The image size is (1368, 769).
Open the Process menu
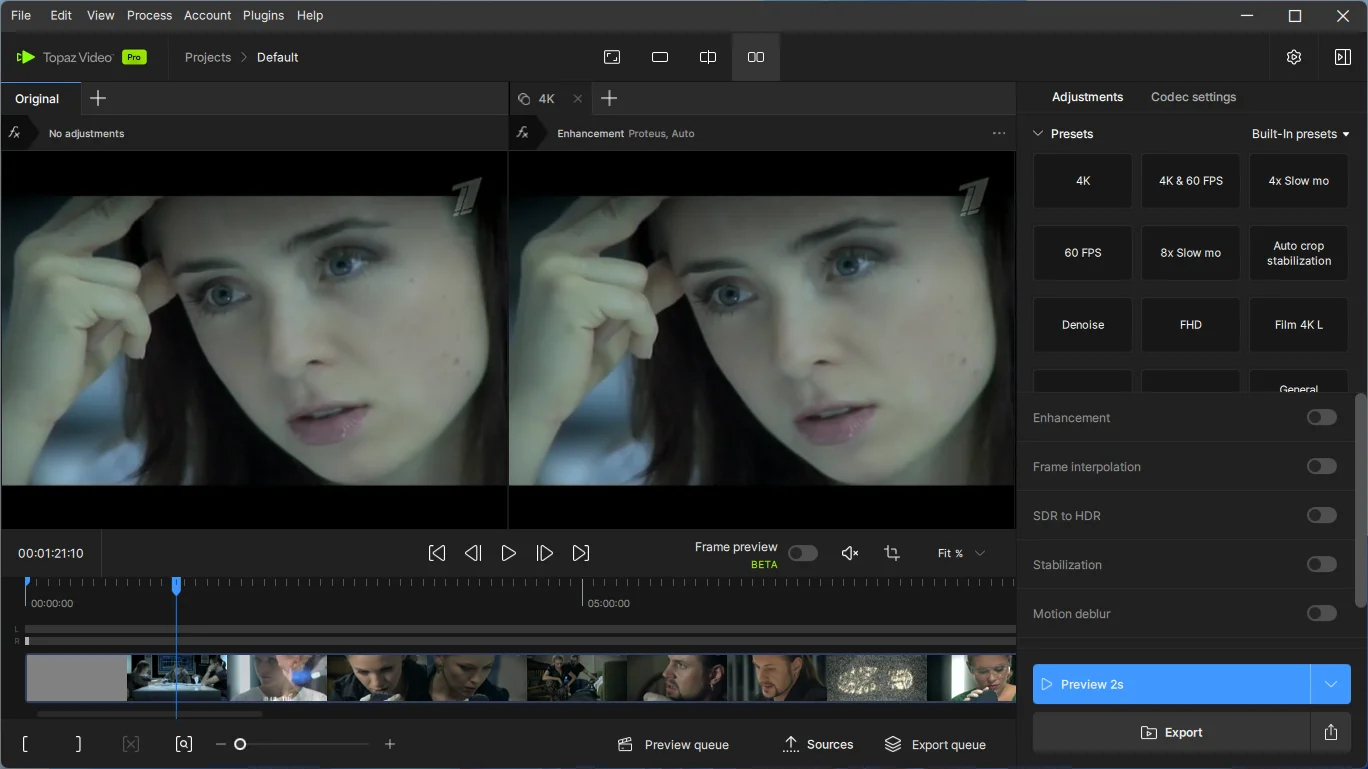150,15
